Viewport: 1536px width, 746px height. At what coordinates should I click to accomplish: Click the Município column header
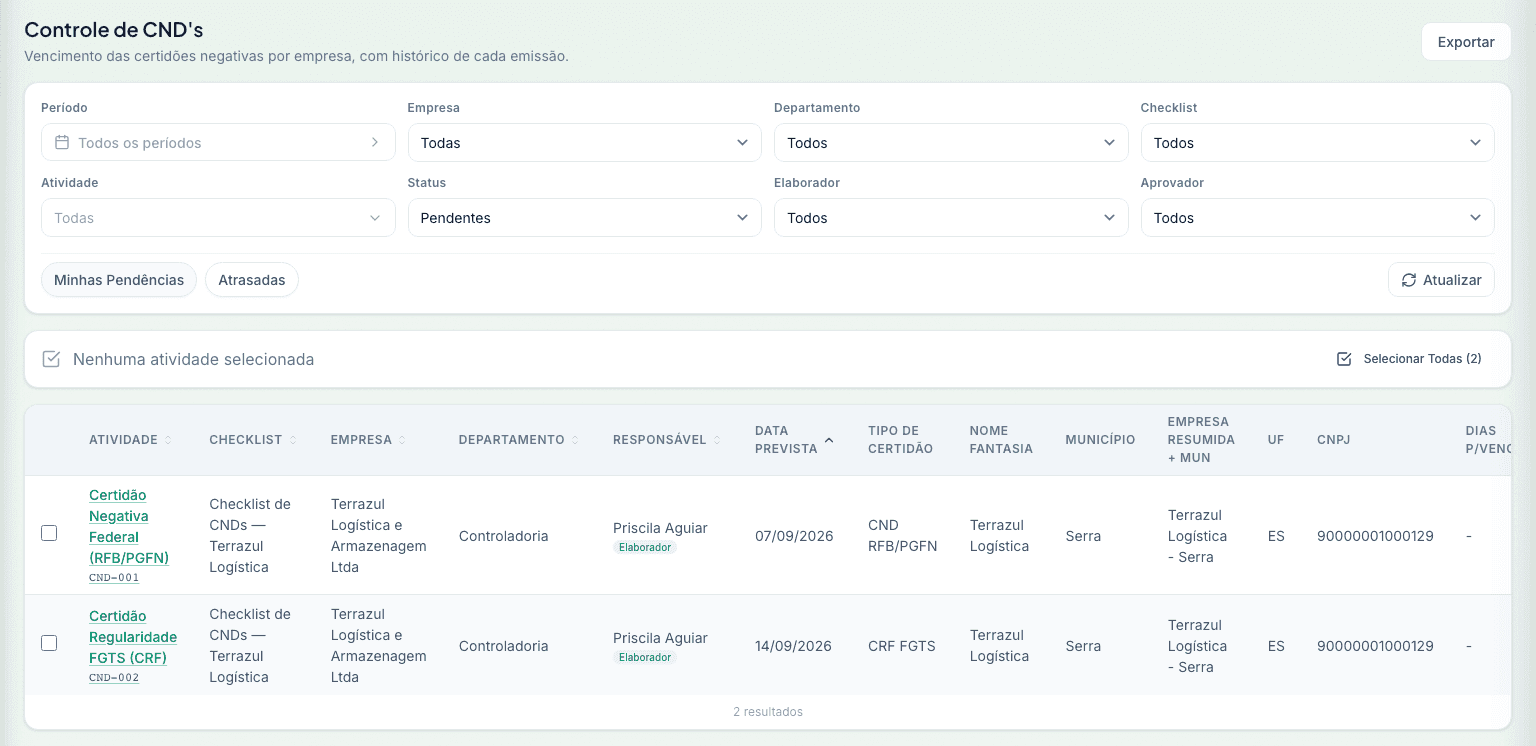(x=1100, y=440)
